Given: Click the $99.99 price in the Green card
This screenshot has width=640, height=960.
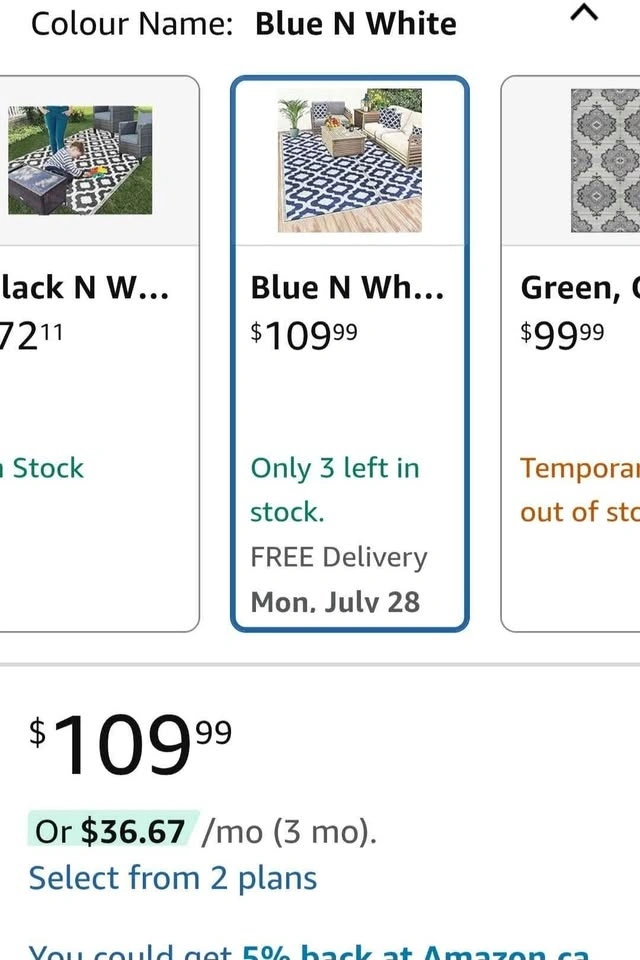Looking at the screenshot, I should (562, 333).
